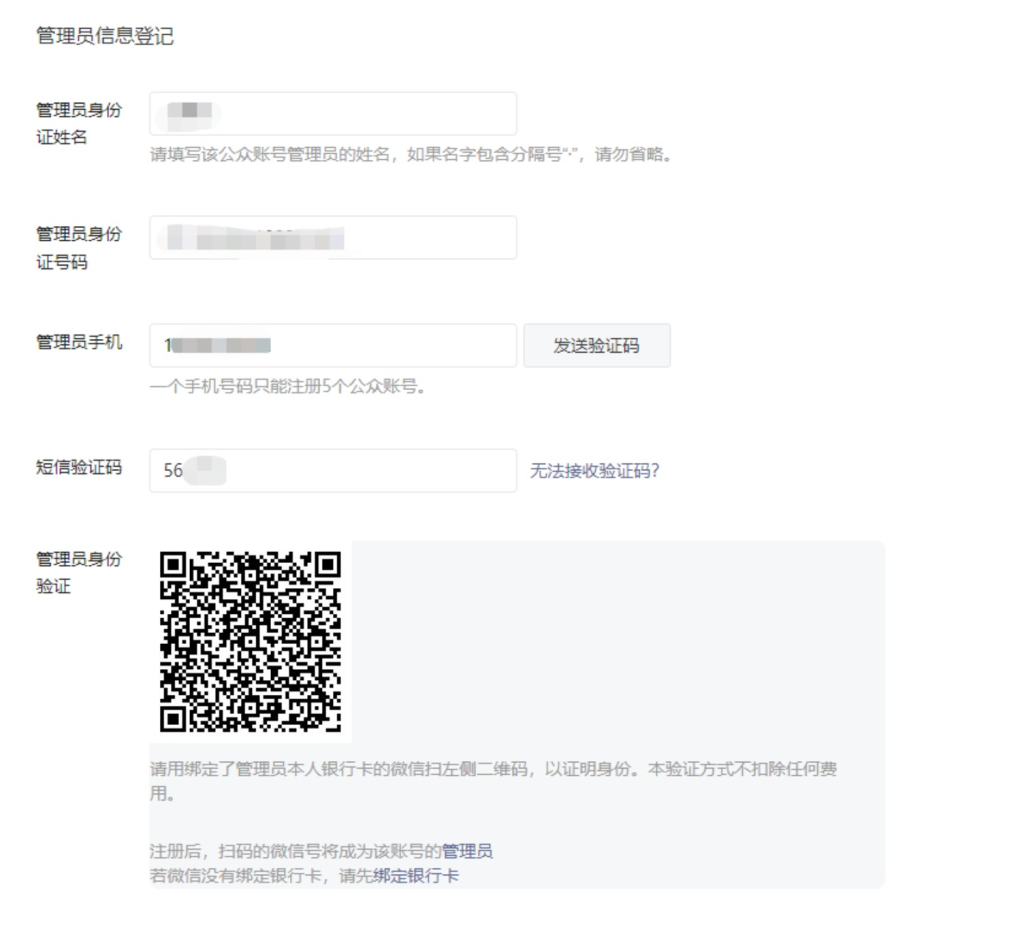Open the 绑定银行卡 link
Image resolution: width=1024 pixels, height=938 pixels.
click(416, 876)
